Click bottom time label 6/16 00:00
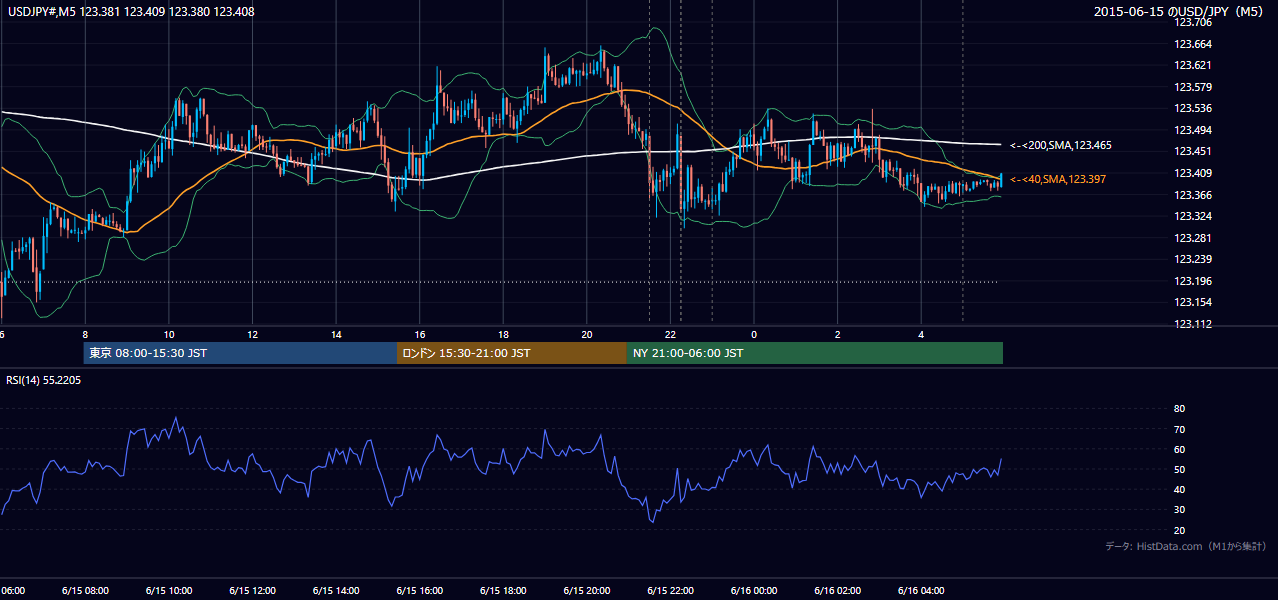The height and width of the screenshot is (600, 1278). [x=754, y=591]
